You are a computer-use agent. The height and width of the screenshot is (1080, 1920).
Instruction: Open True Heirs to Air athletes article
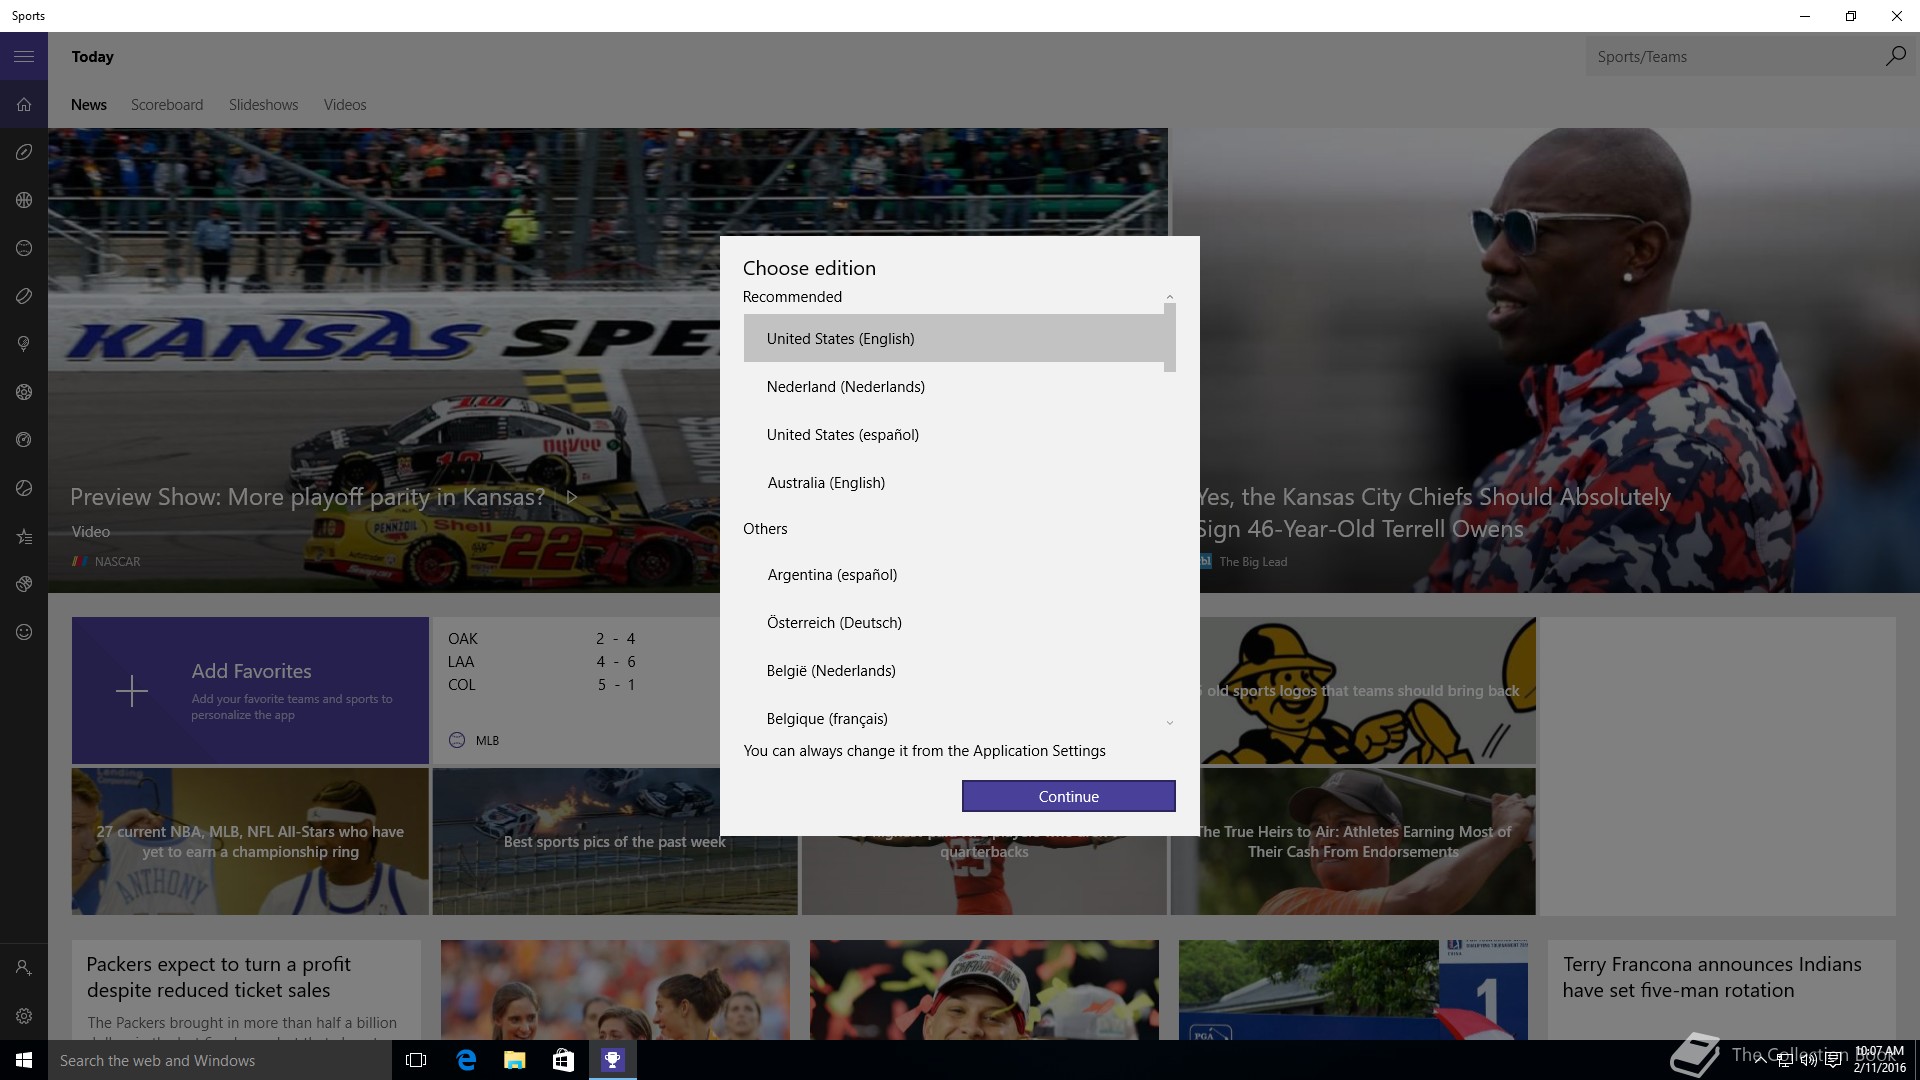click(1353, 841)
